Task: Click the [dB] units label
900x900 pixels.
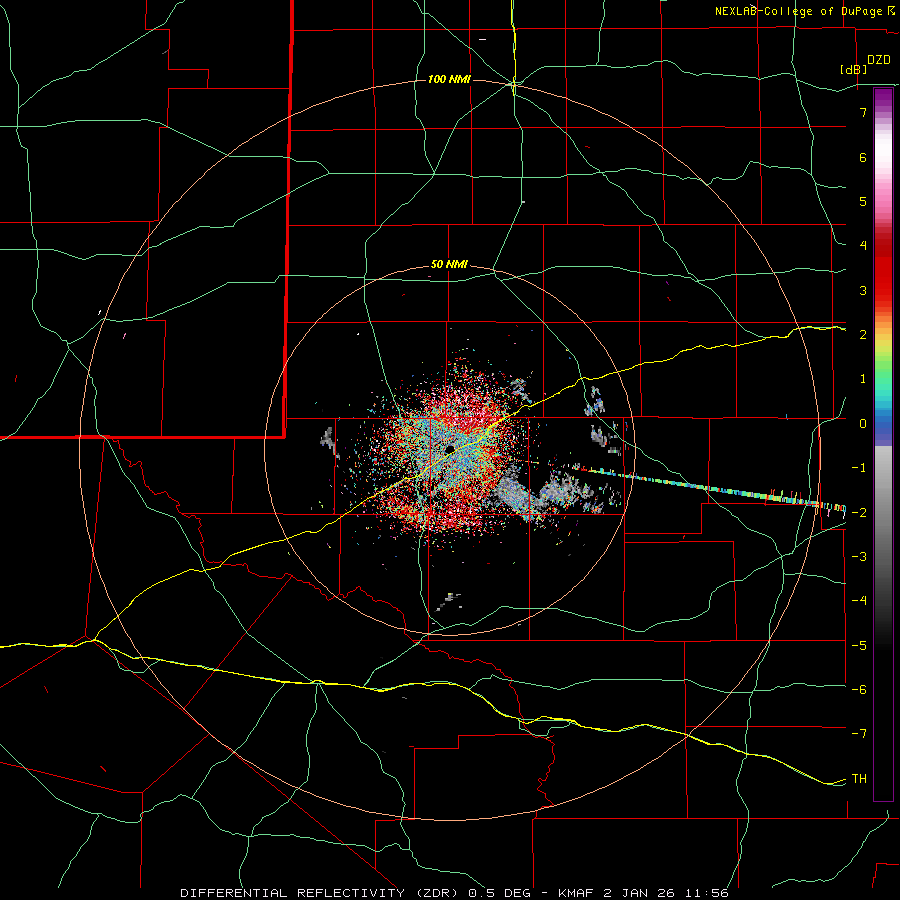Action: 854,69
